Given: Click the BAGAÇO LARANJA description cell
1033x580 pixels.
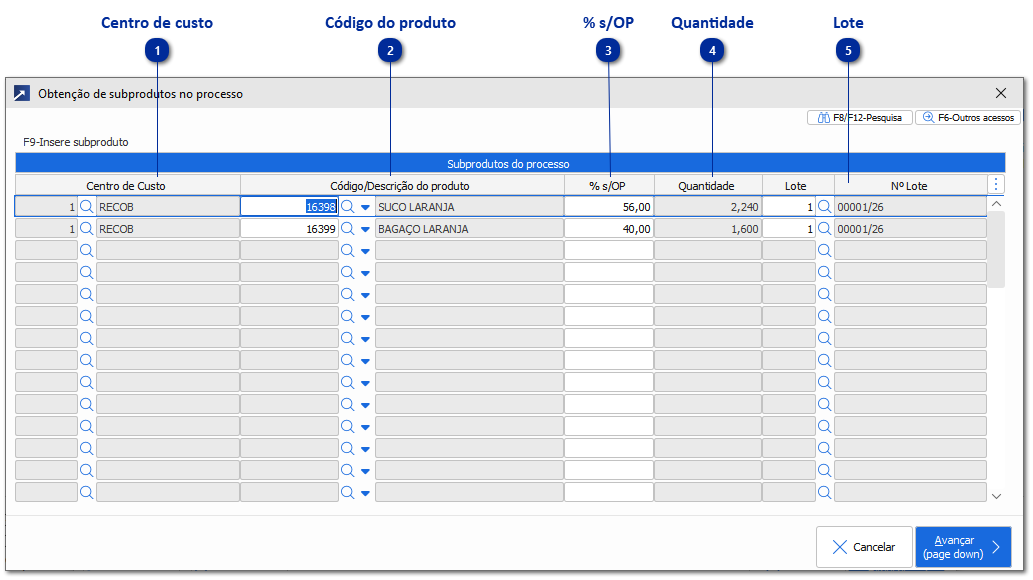Looking at the screenshot, I should (469, 229).
